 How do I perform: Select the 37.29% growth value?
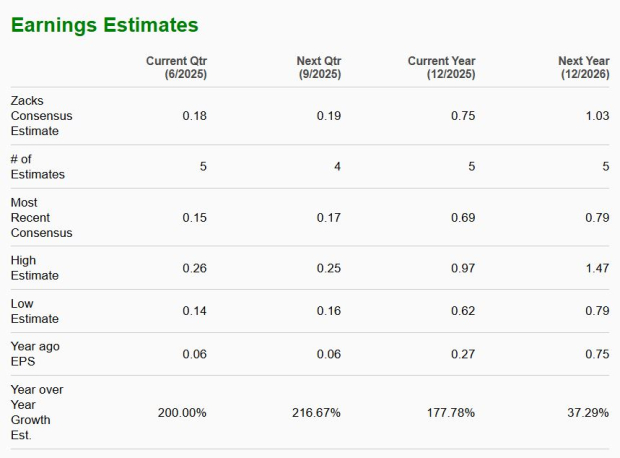pos(587,413)
